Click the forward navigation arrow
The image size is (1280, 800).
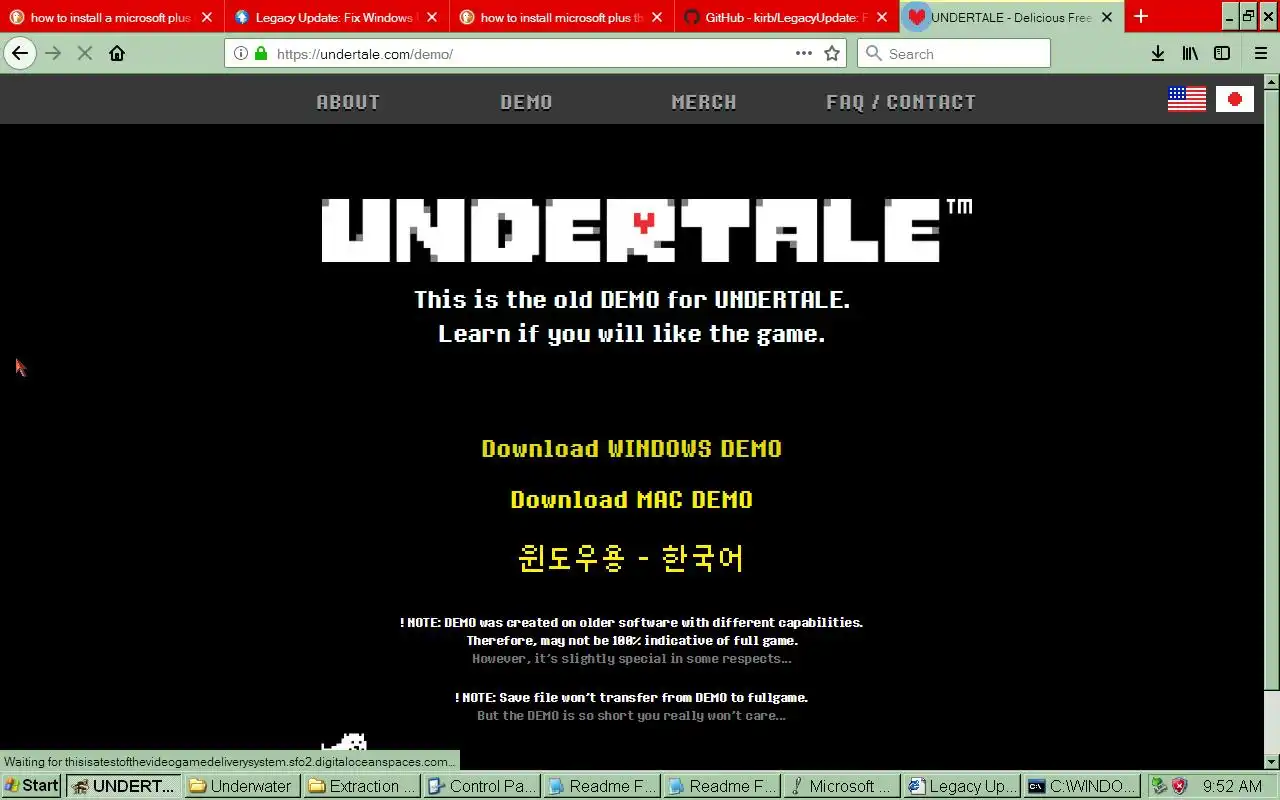point(53,54)
